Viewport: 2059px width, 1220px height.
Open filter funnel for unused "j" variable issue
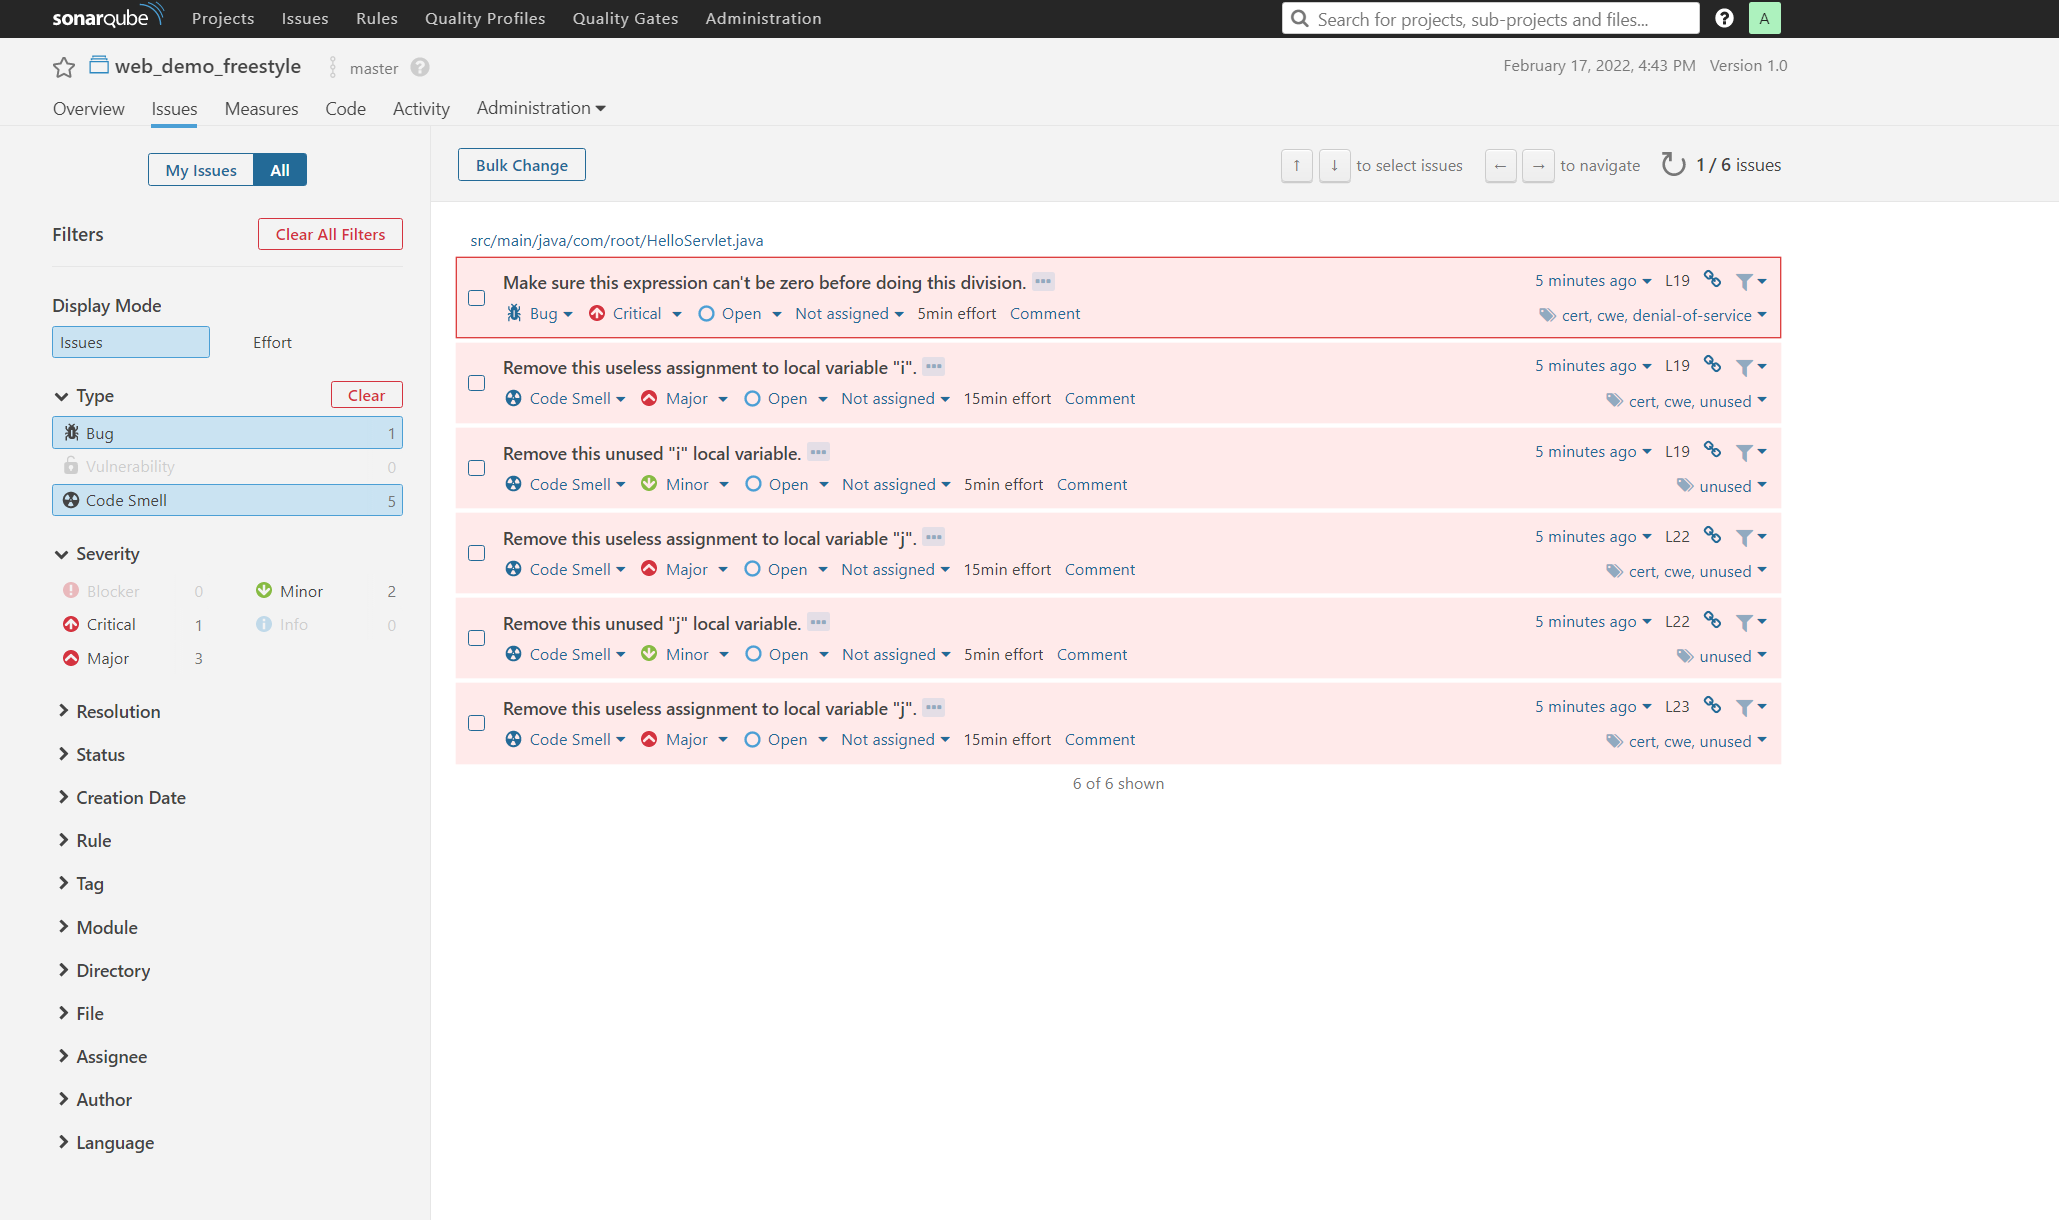(x=1751, y=622)
